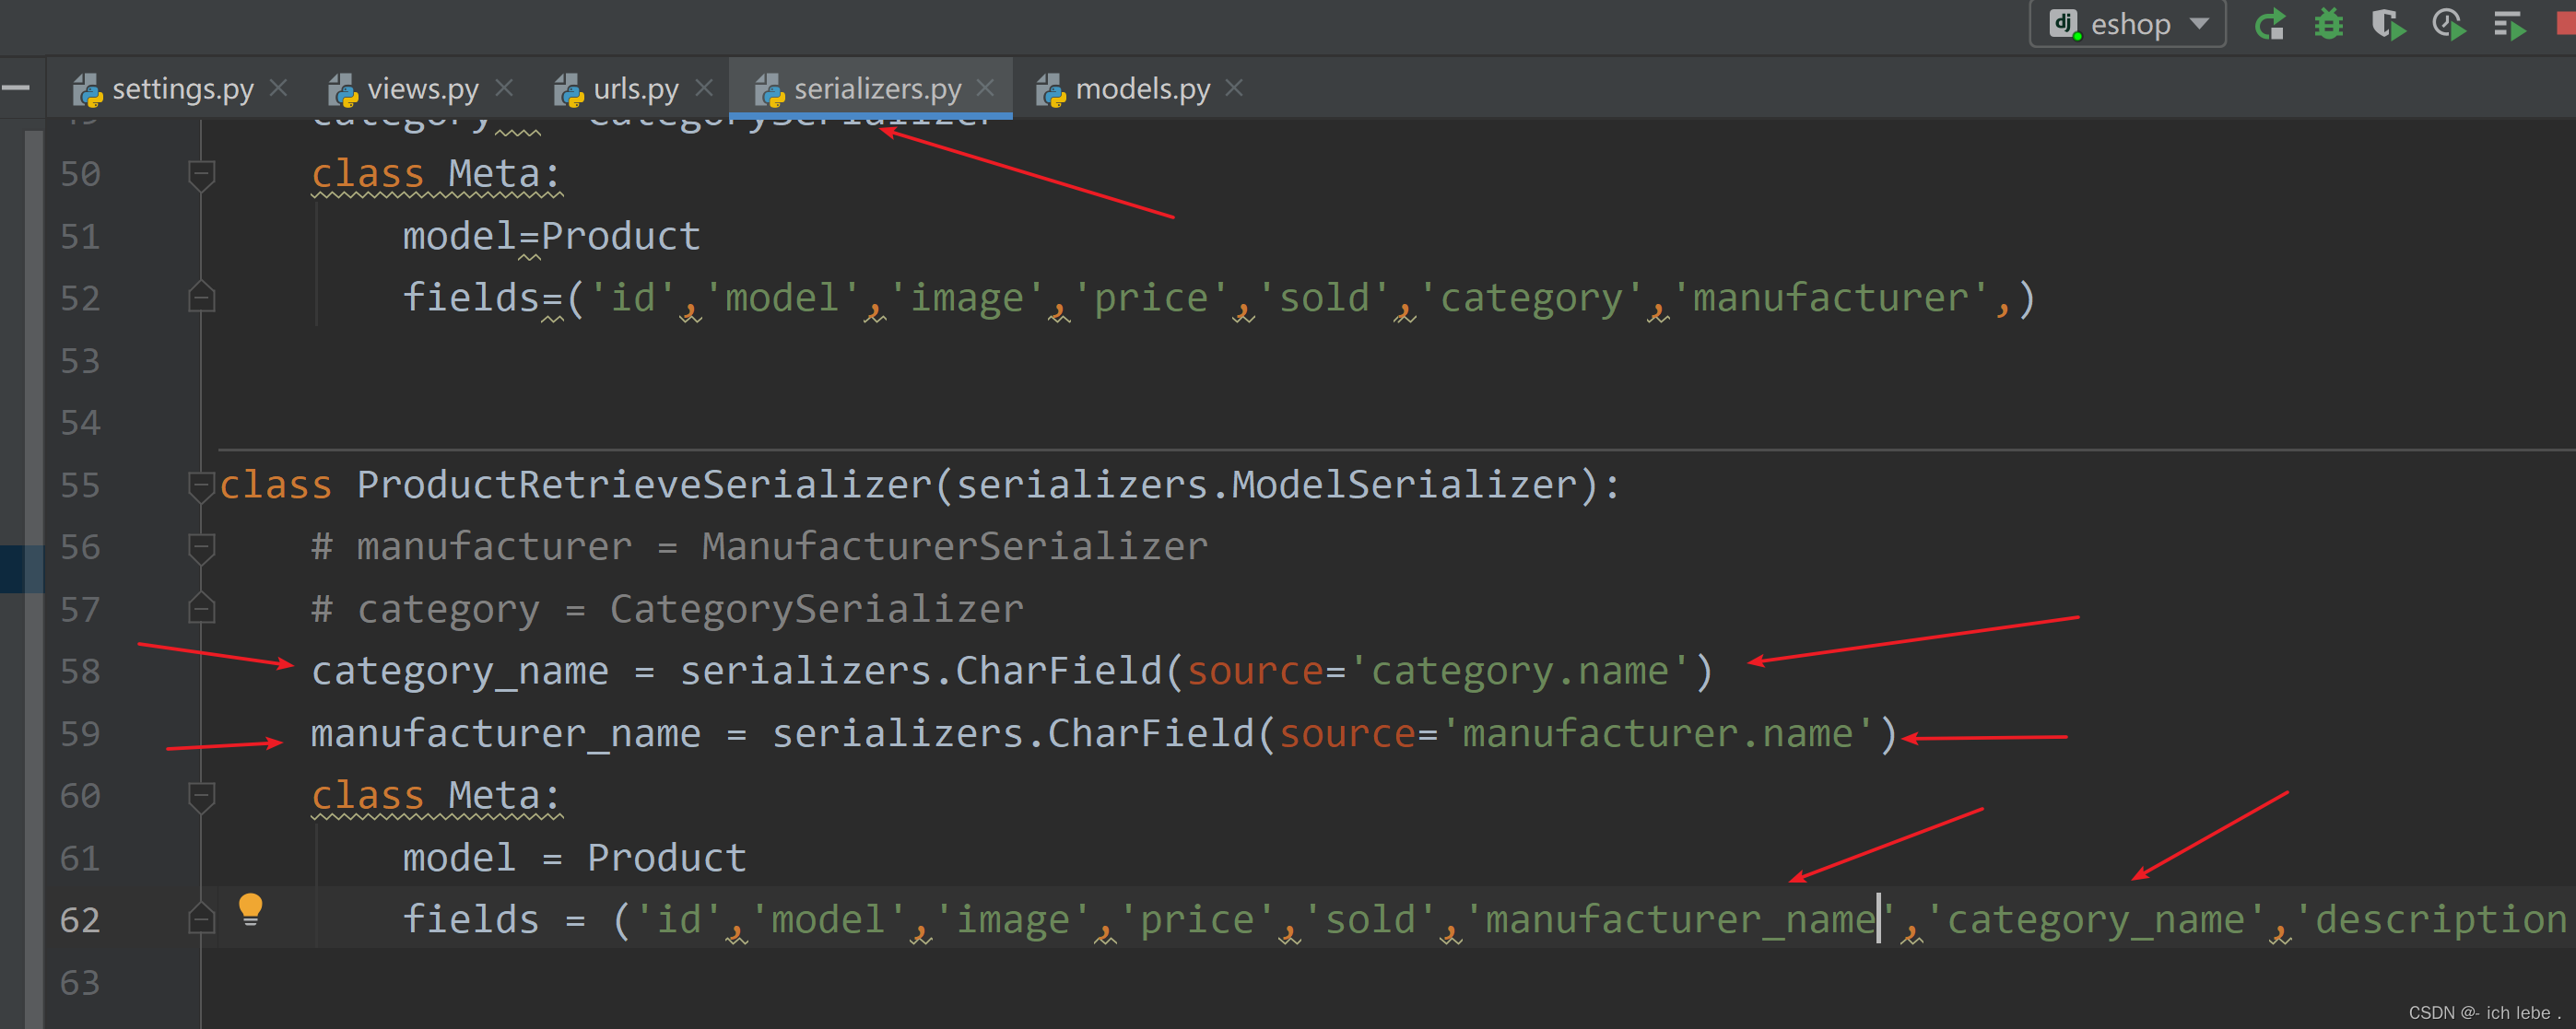Click the yellow lightbulb intention icon

(250, 908)
